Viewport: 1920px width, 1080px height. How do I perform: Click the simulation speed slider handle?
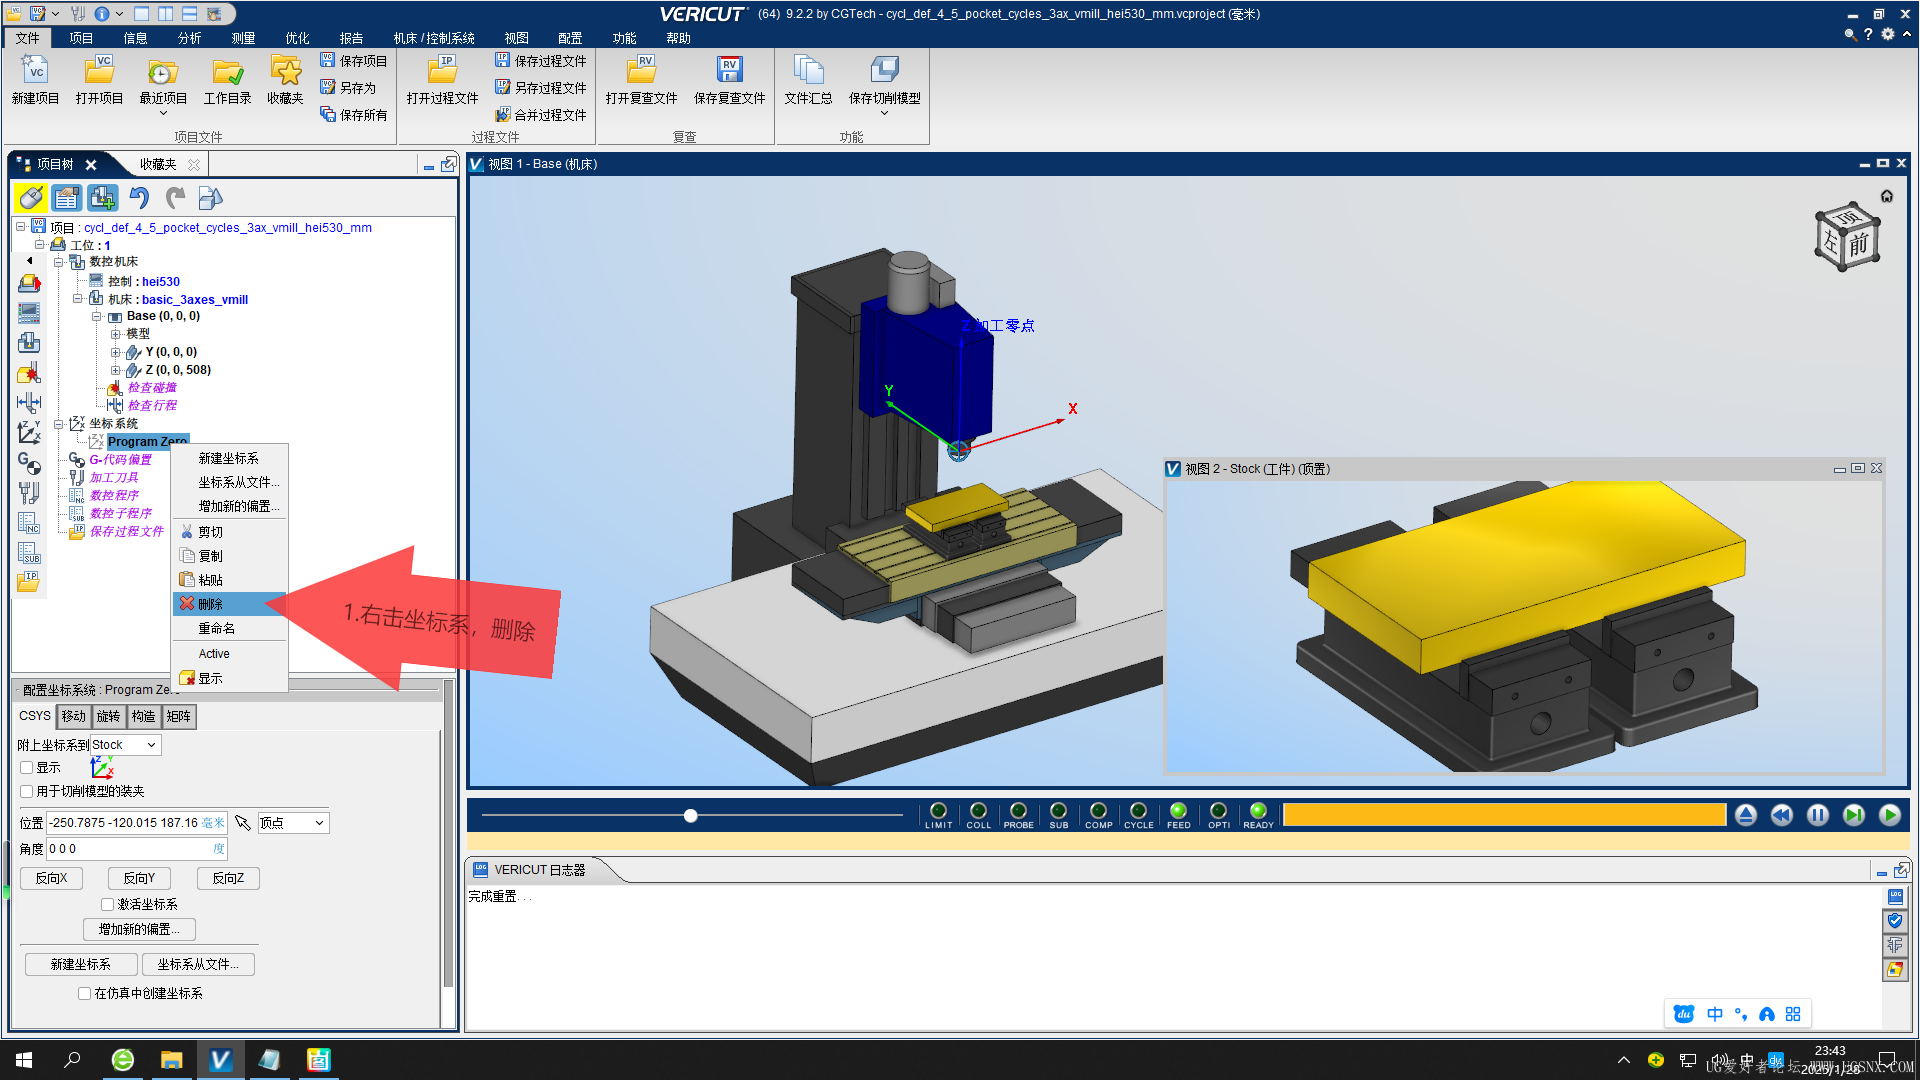(690, 816)
